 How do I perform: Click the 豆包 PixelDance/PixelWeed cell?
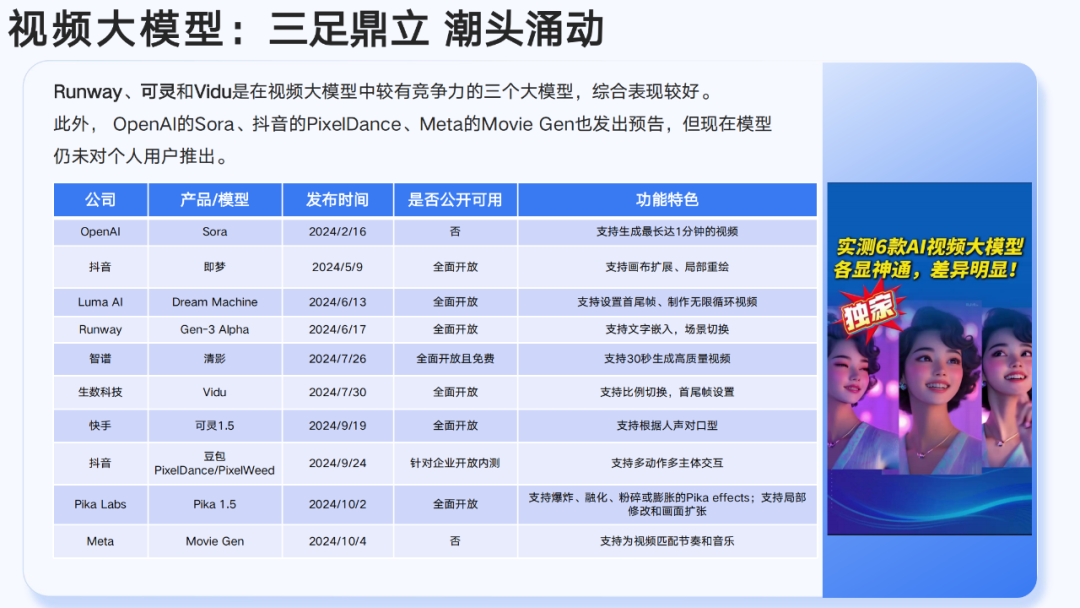[215, 463]
